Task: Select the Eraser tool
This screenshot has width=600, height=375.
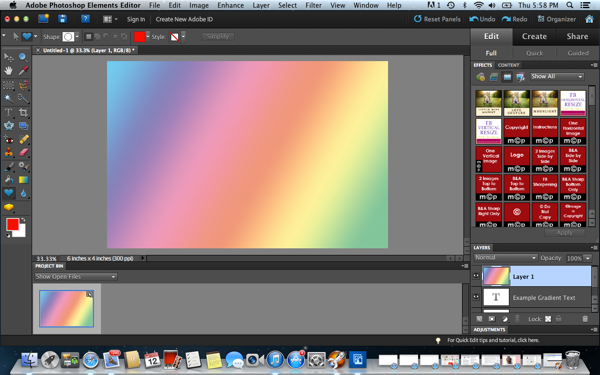Action: [23, 152]
